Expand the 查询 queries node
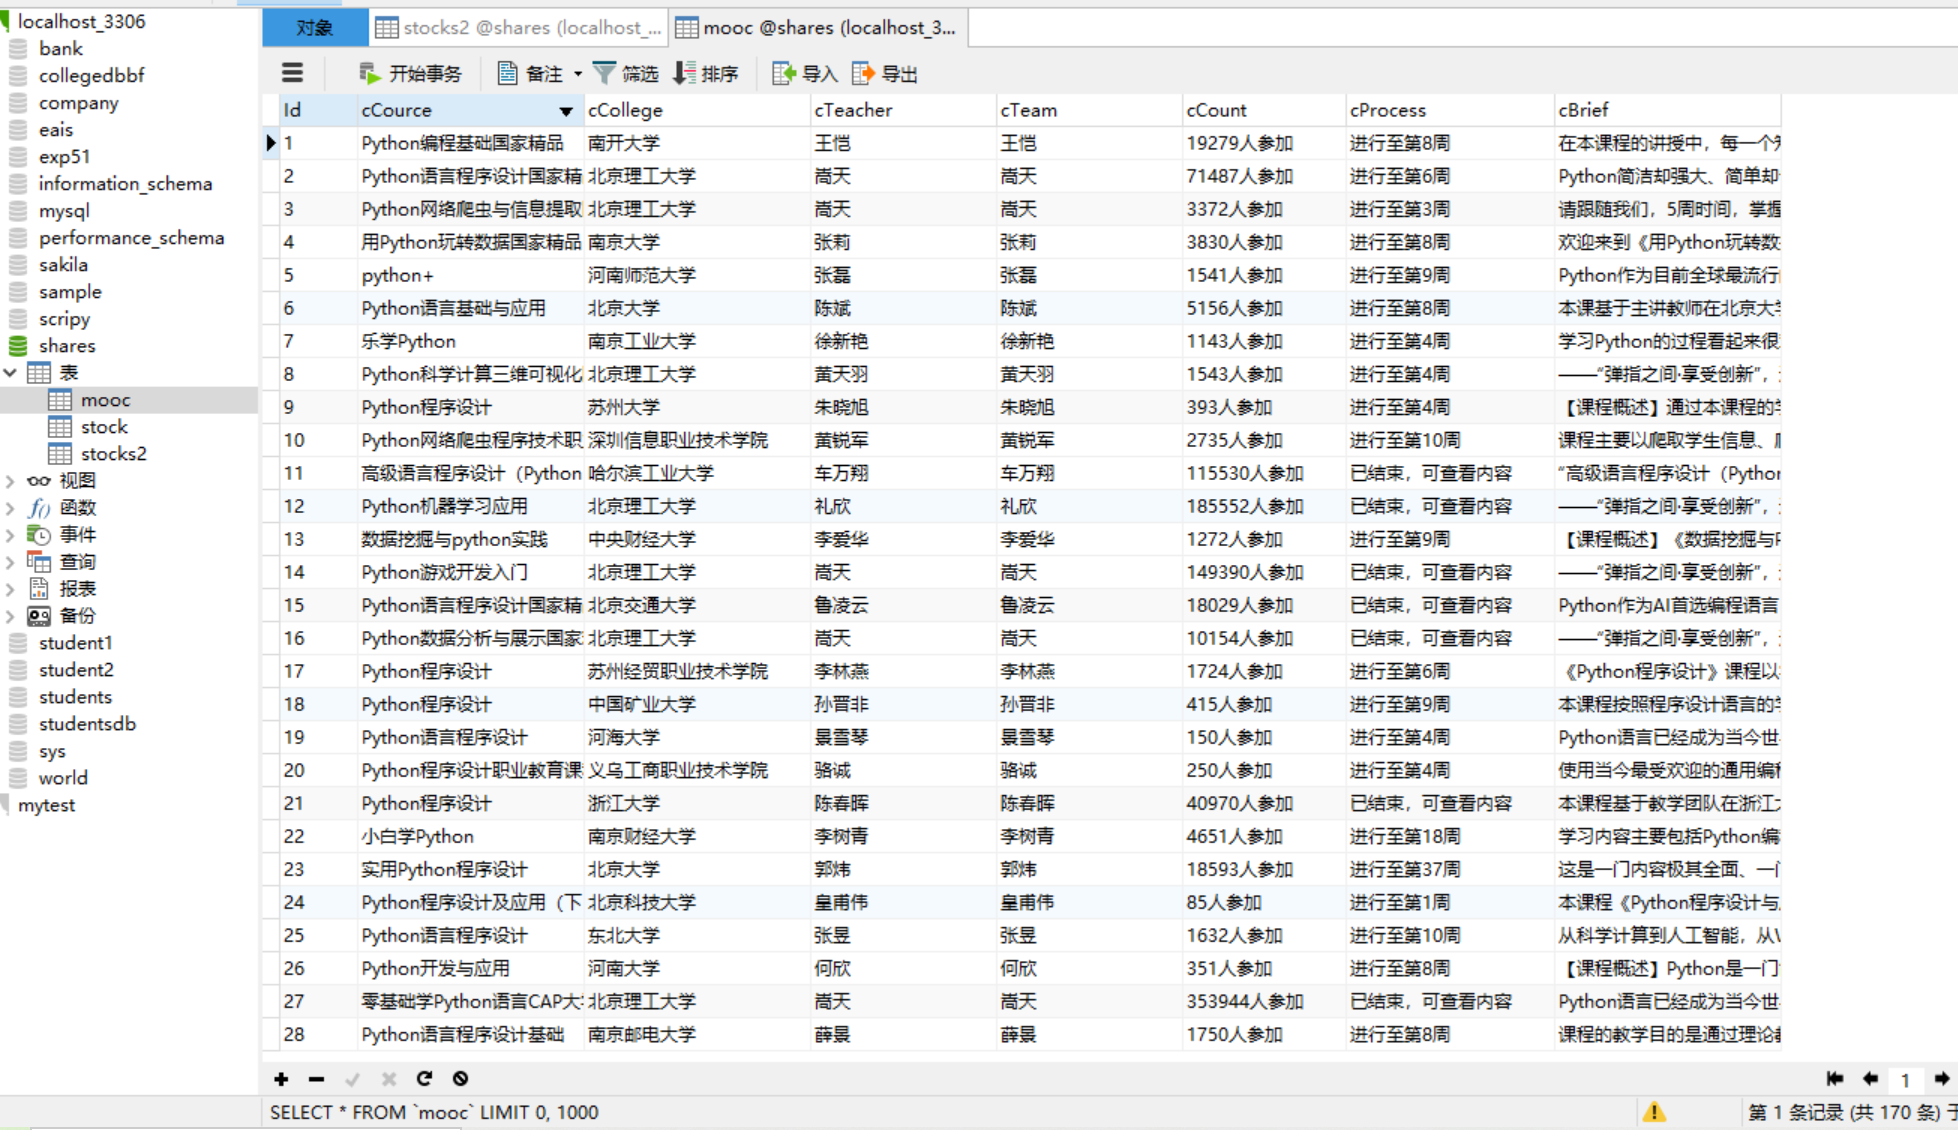The image size is (1958, 1130). click(10, 562)
